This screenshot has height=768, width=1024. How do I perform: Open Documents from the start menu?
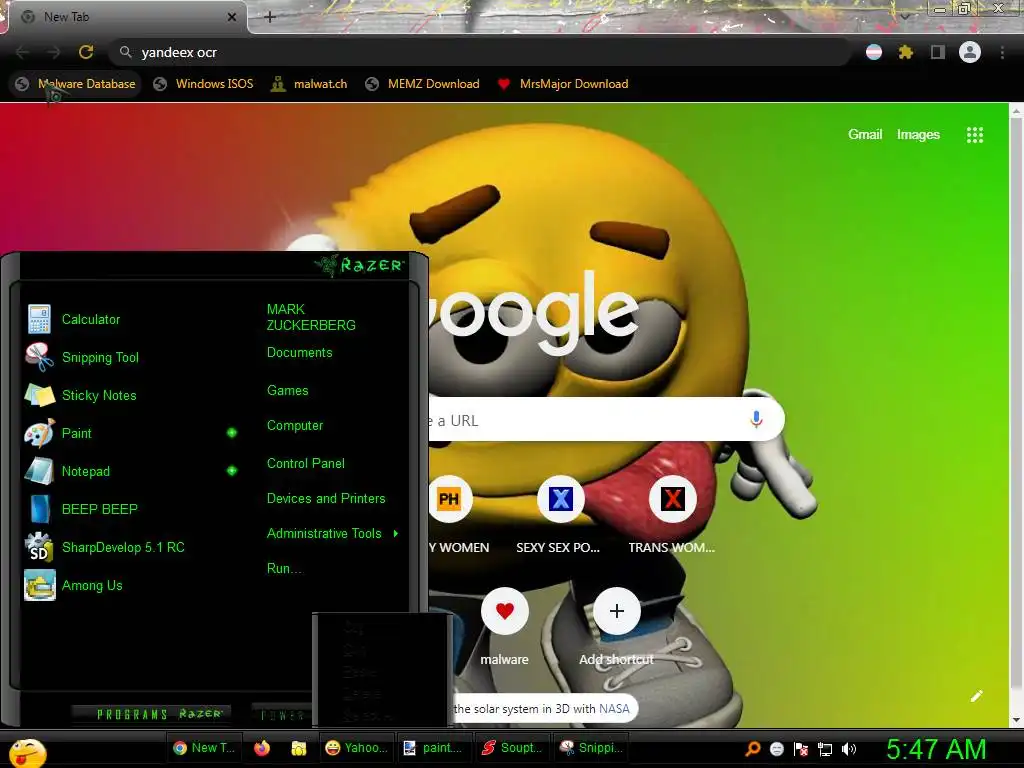300,353
